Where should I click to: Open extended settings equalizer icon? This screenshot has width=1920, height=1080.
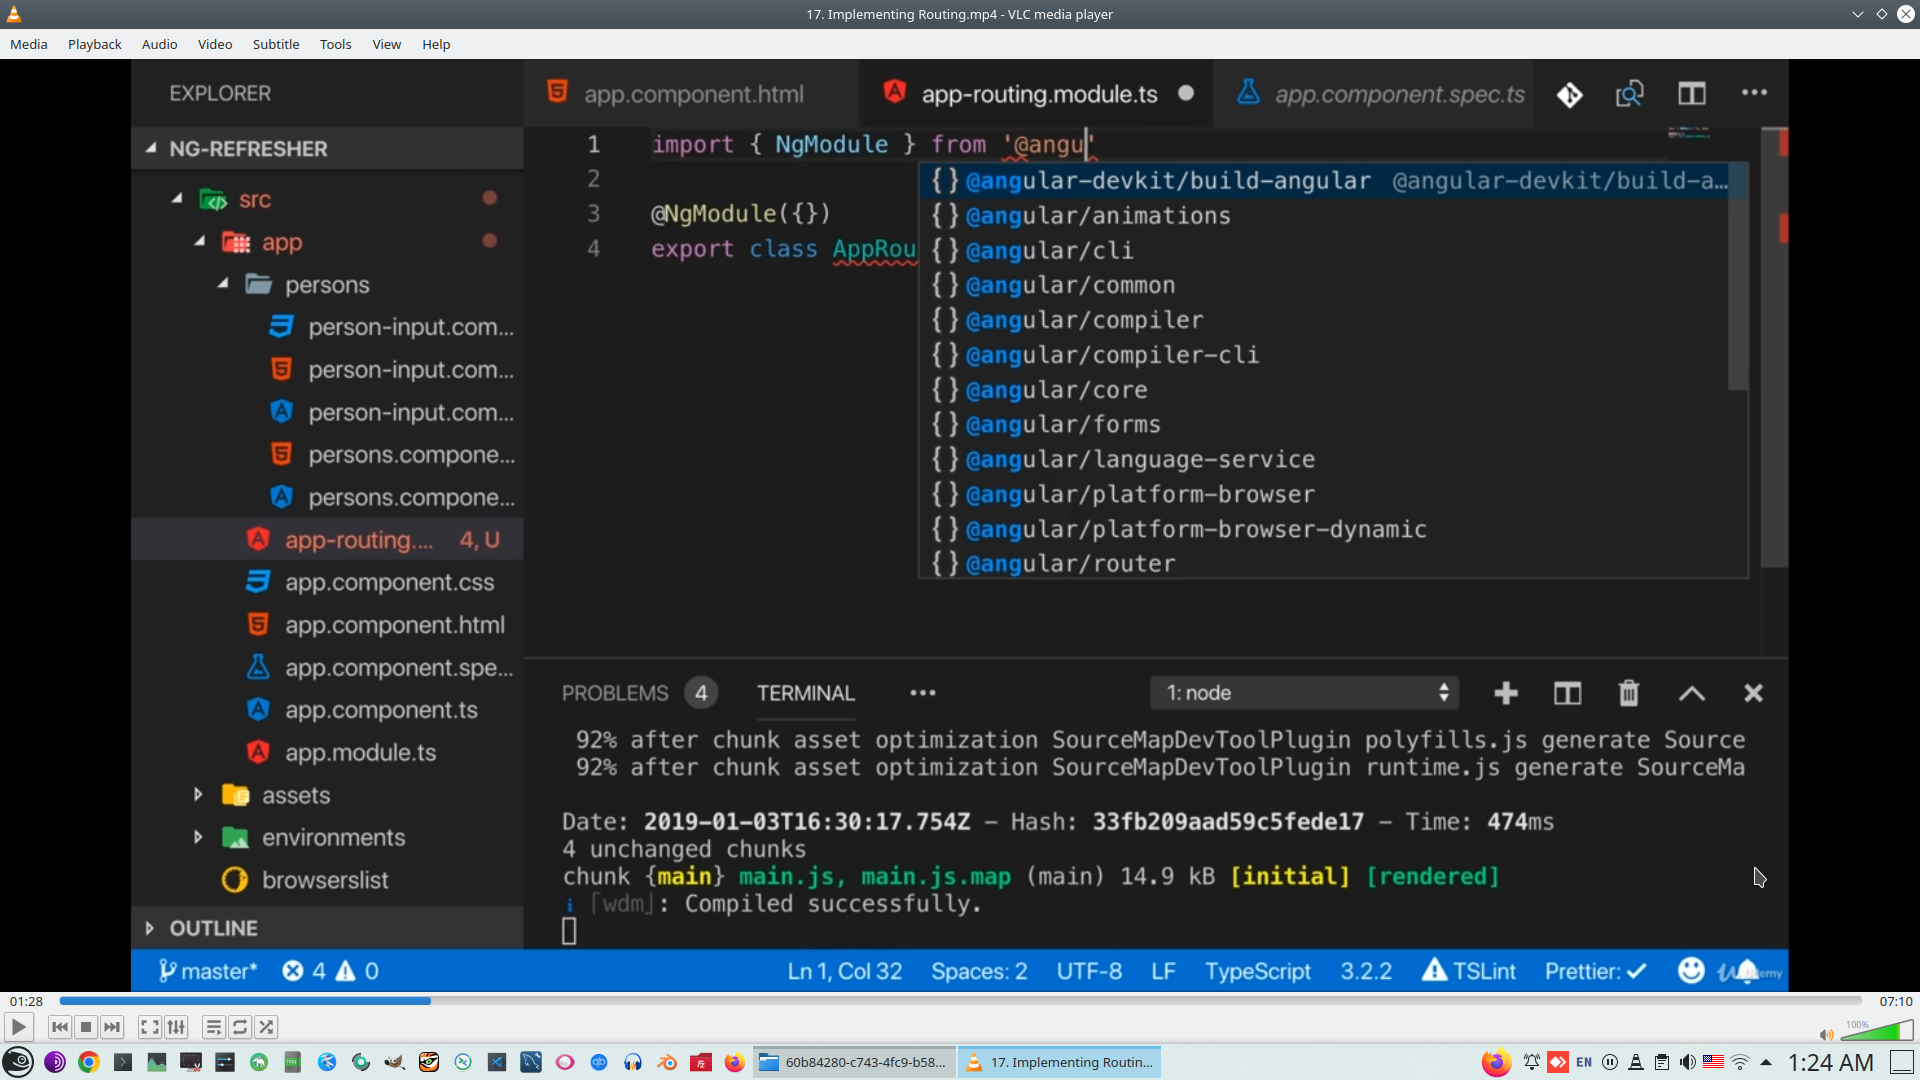176,1027
